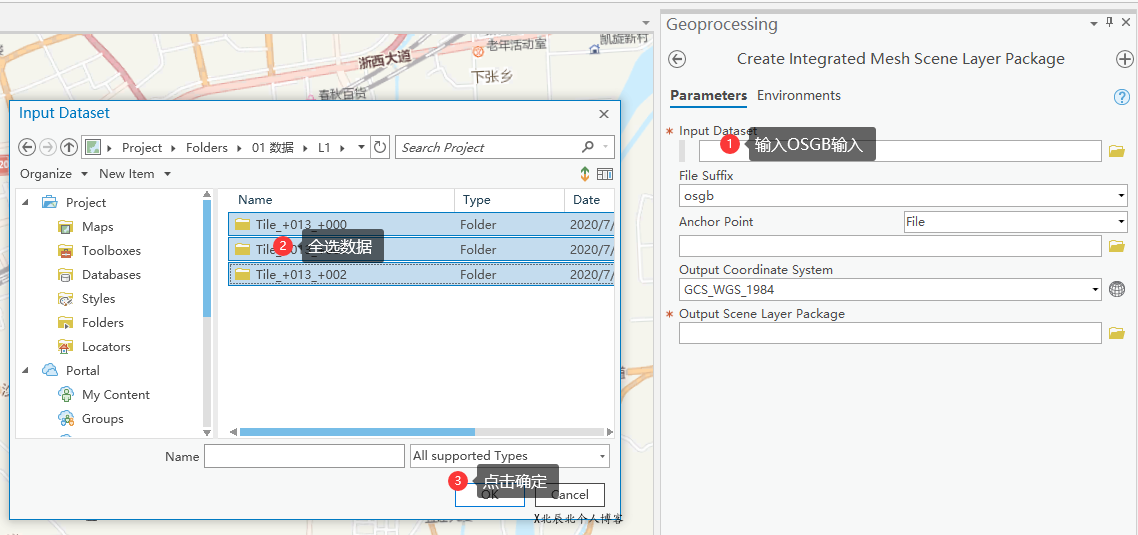Screen dimensions: 1138x535
Task: Open the Organize menu
Action: tap(53, 174)
